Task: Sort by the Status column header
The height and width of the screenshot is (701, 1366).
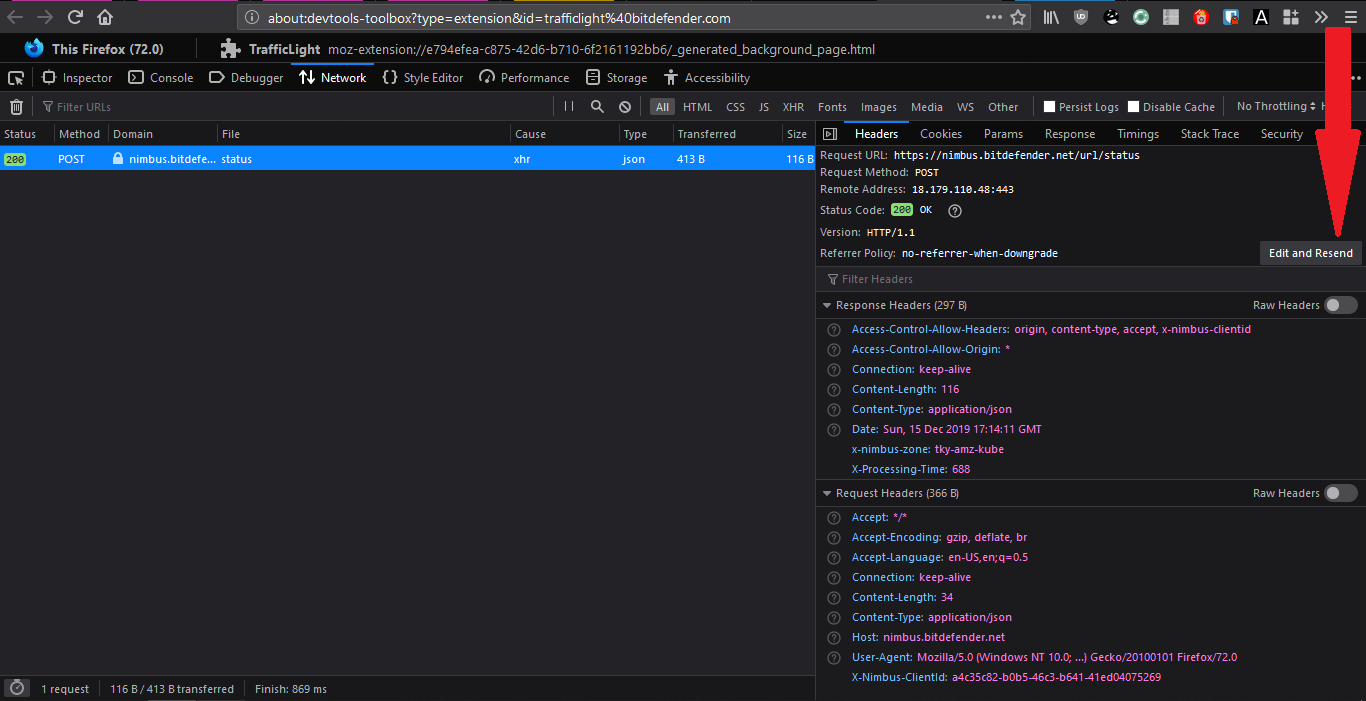Action: [27, 134]
